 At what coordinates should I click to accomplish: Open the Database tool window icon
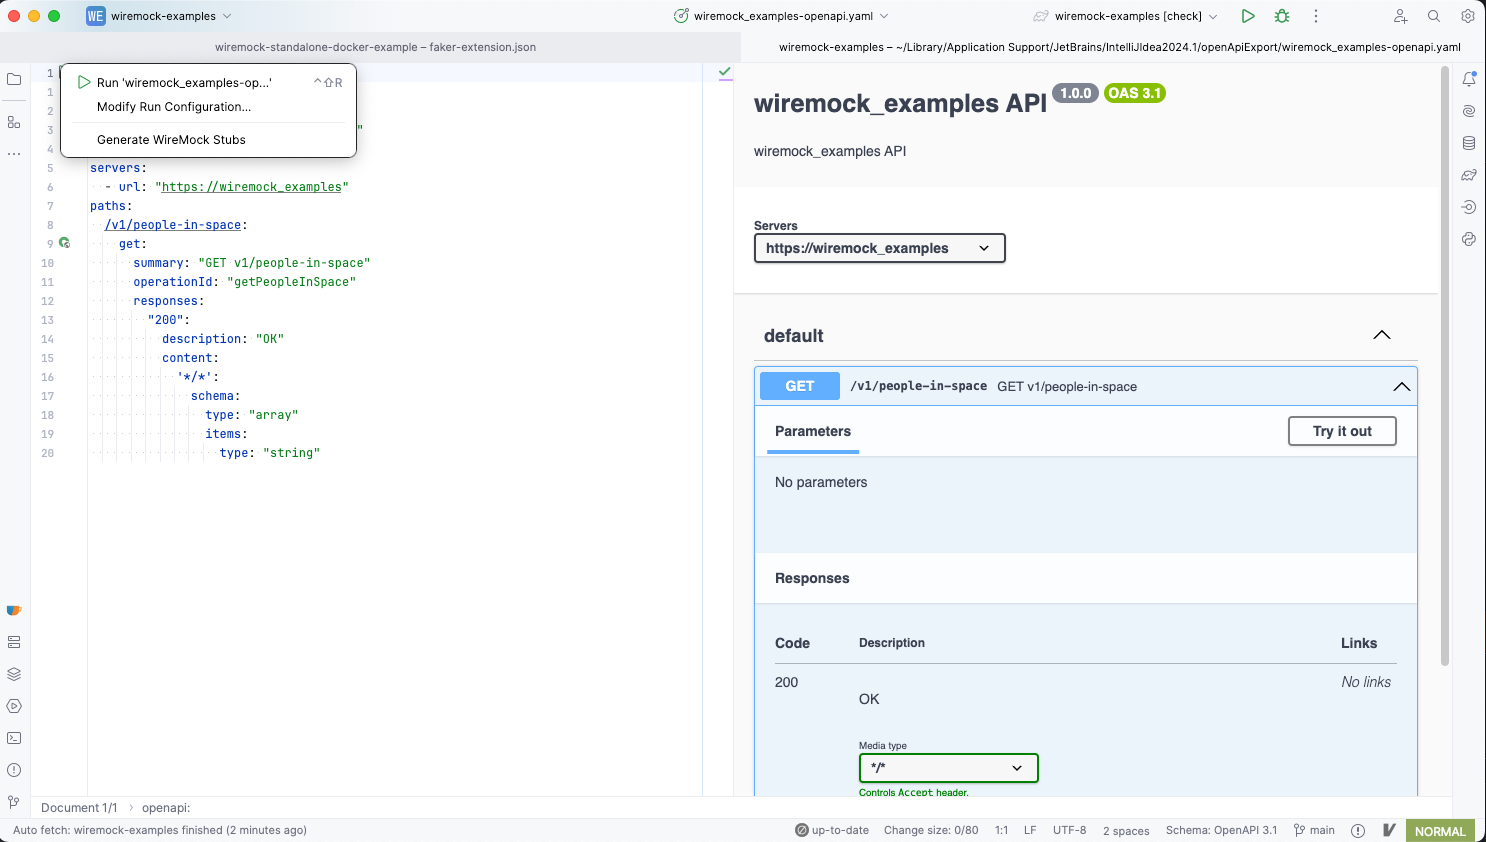pyautogui.click(x=1469, y=143)
